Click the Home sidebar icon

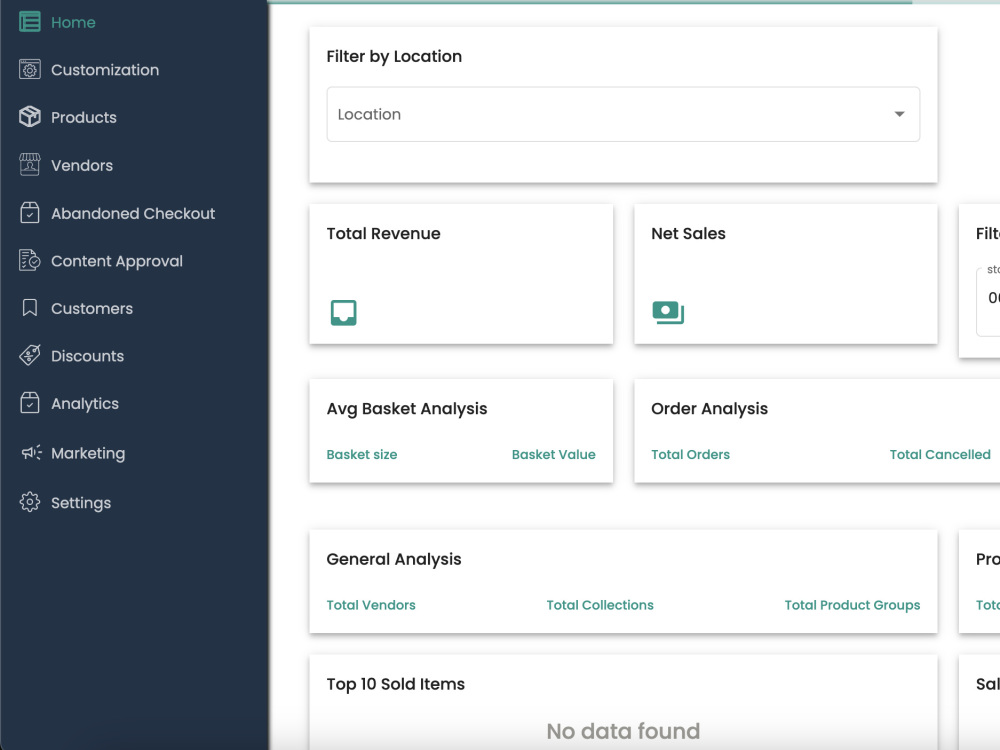coord(29,22)
